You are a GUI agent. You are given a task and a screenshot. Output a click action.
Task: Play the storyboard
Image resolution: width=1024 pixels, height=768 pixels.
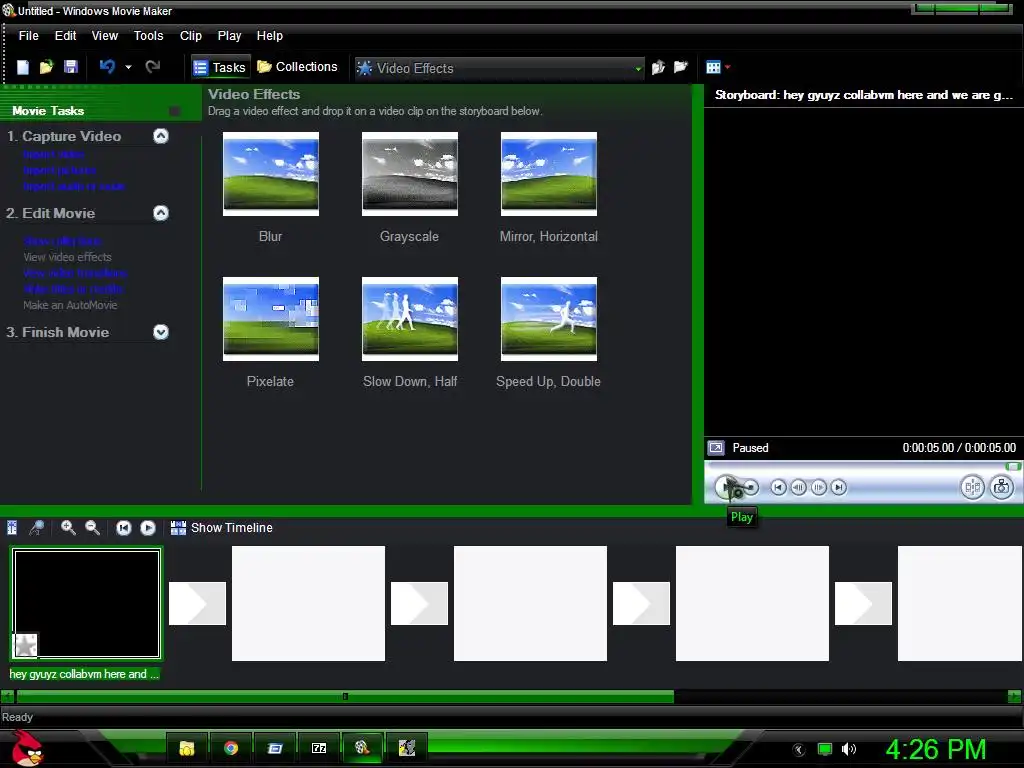coord(148,528)
